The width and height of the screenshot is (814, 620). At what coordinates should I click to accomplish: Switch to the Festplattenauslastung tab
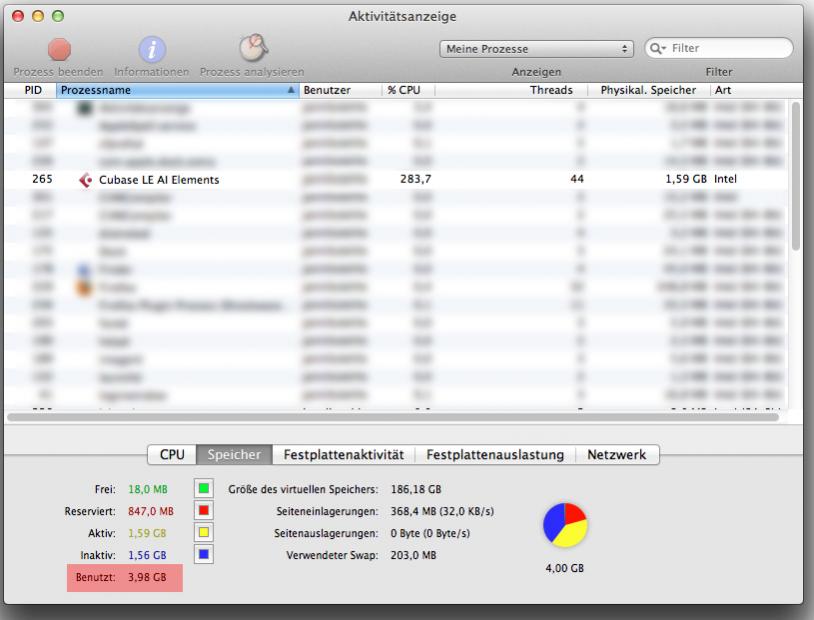(495, 455)
